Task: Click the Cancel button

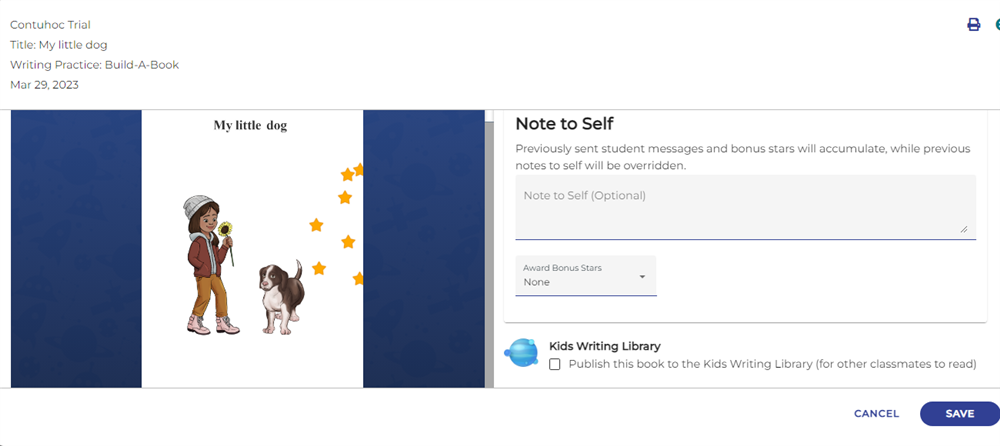Action: click(x=876, y=414)
